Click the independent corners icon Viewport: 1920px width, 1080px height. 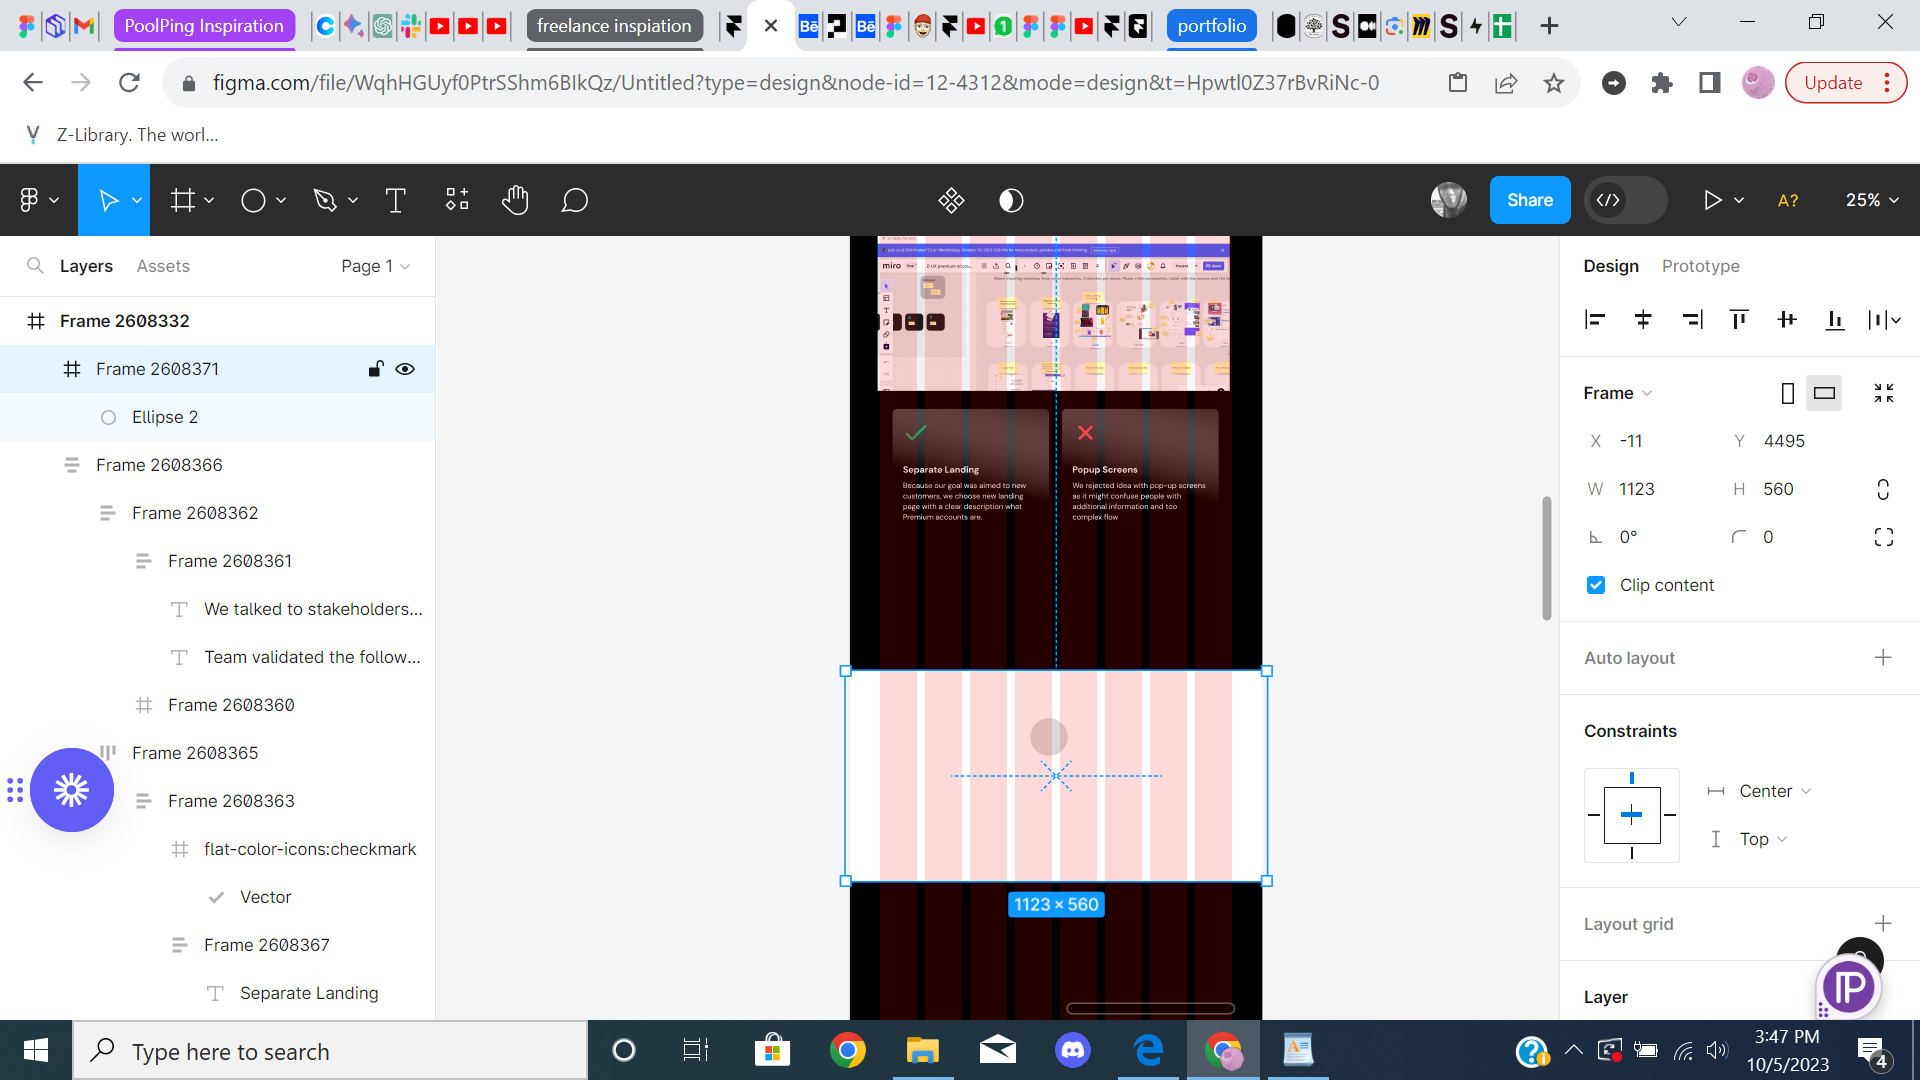point(1884,537)
